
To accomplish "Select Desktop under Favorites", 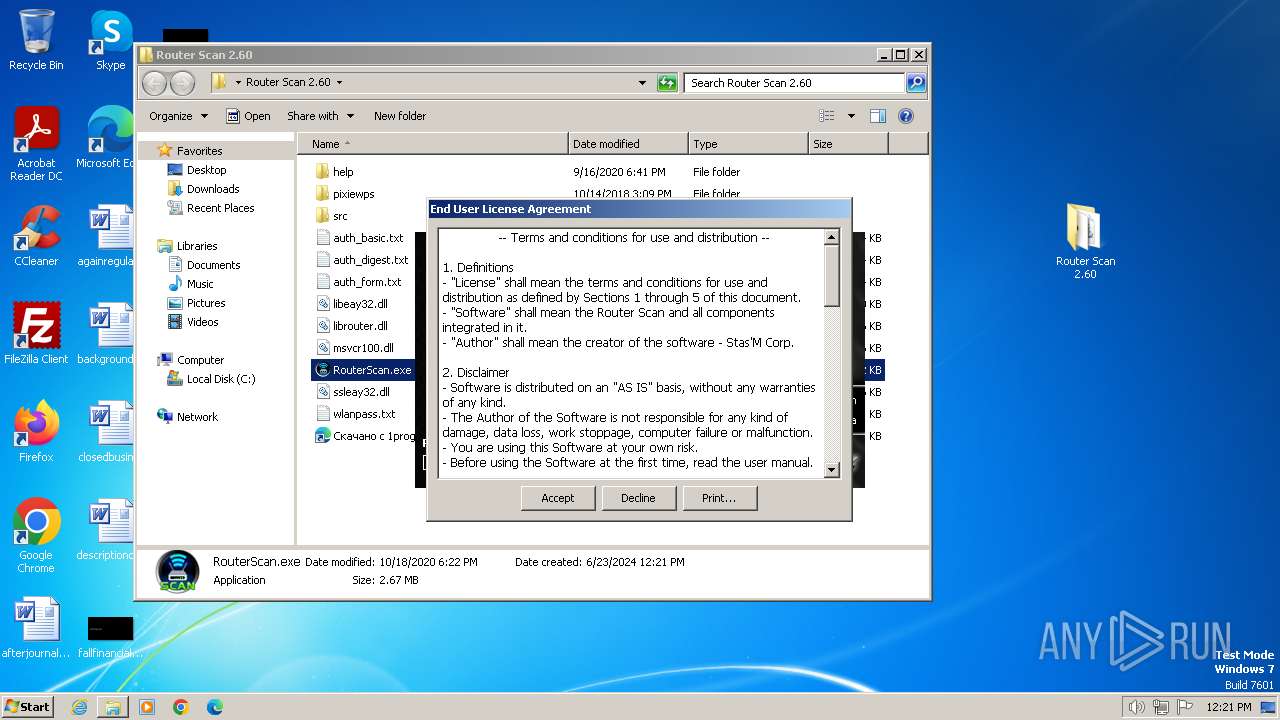I will 206,170.
